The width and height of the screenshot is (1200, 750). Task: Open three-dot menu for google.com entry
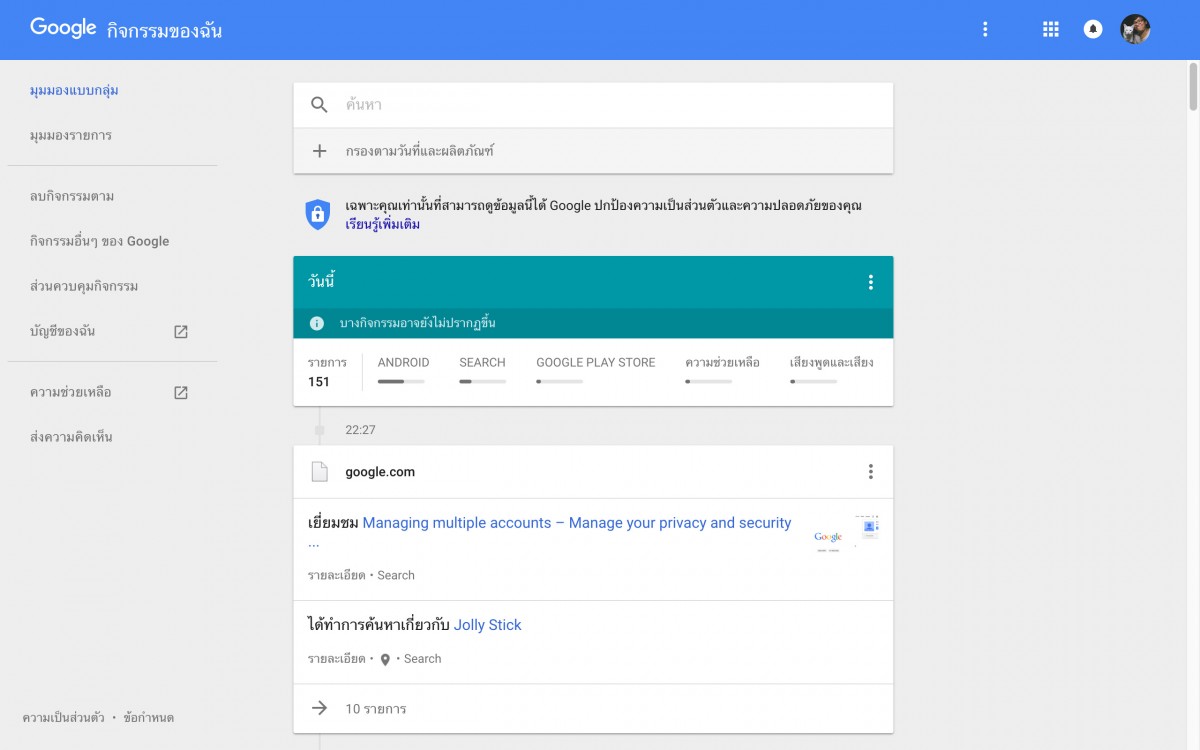point(870,472)
